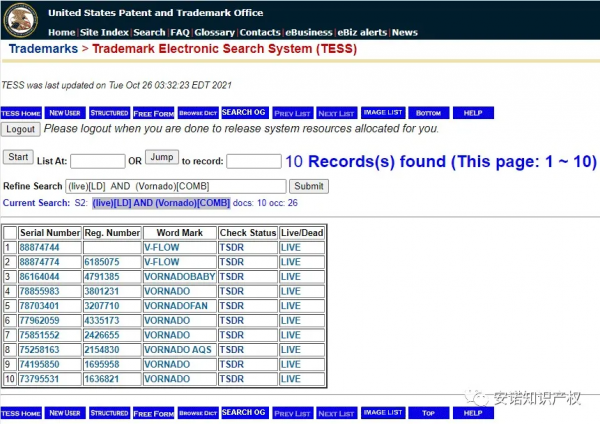This screenshot has width=600, height=424.
Task: Click inside the Refine Search text field
Action: pyautogui.click(x=174, y=186)
